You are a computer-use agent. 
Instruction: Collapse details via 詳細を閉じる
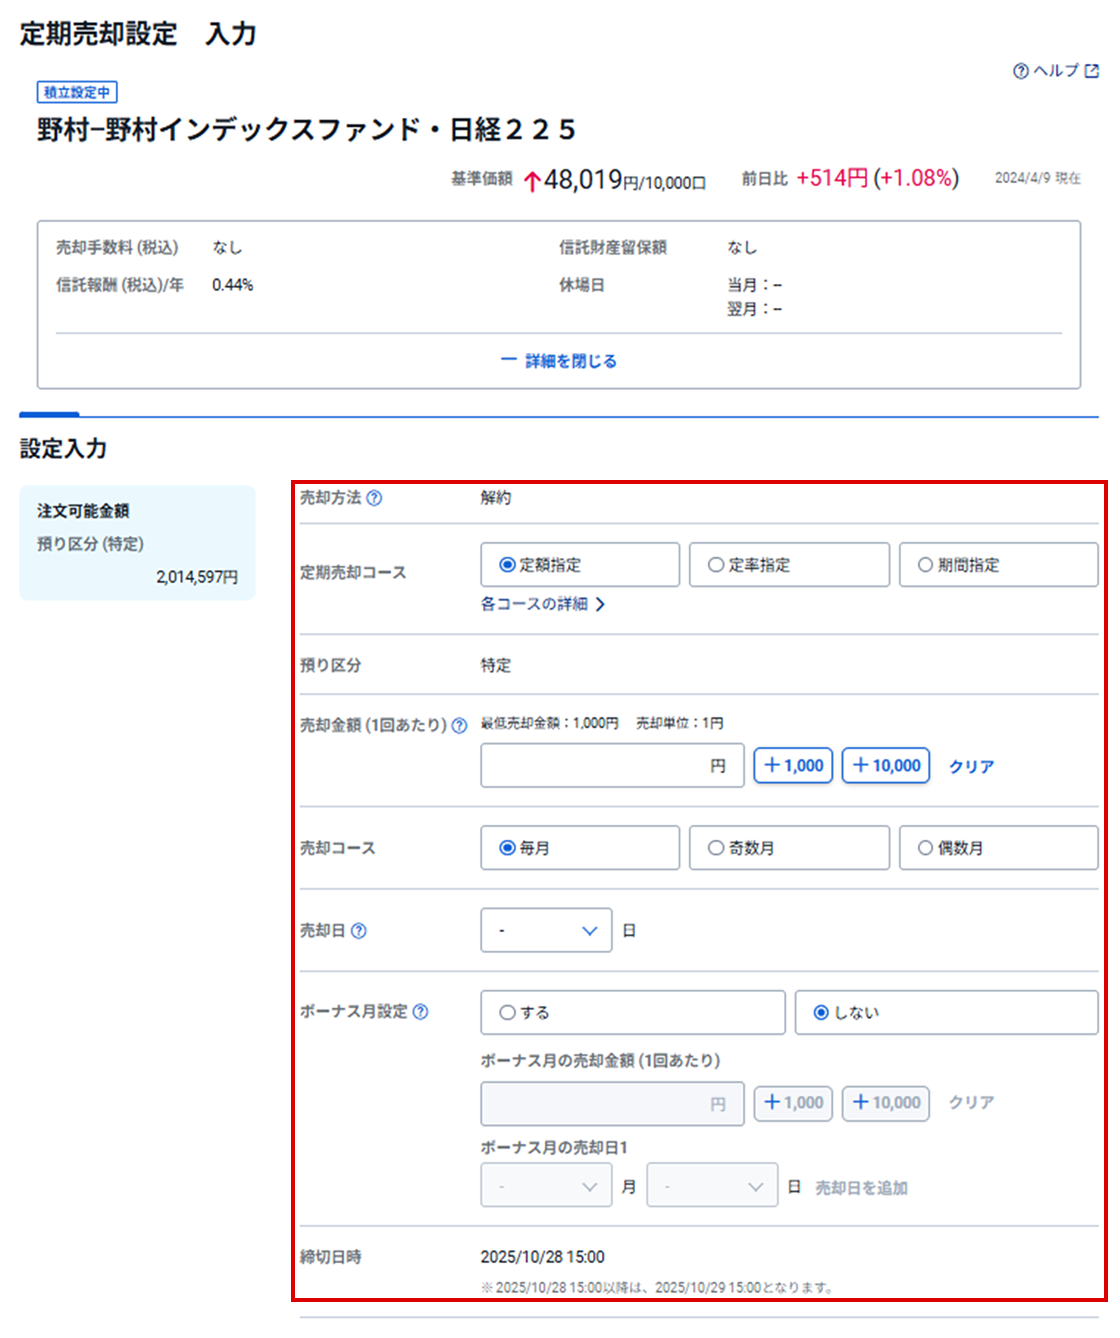[x=559, y=361]
